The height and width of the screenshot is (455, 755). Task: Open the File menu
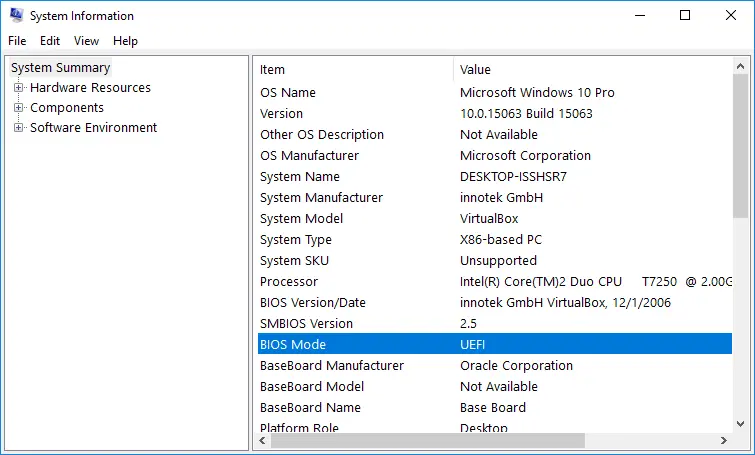click(17, 41)
